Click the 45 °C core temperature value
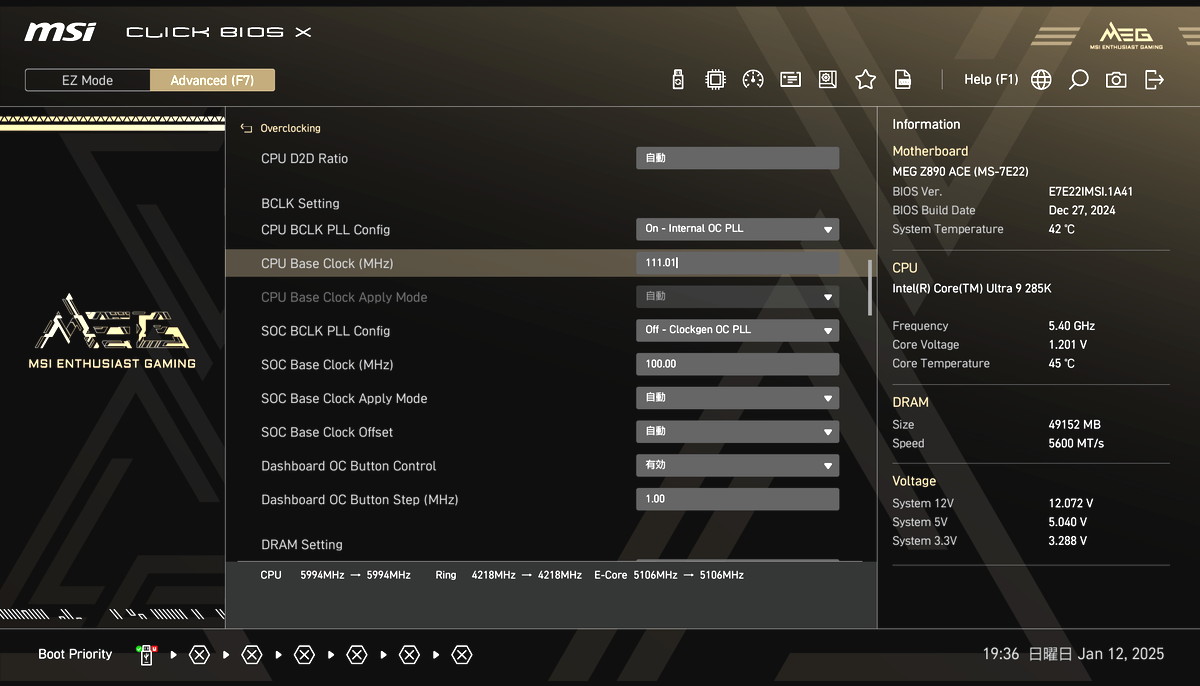The height and width of the screenshot is (686, 1200). click(x=1062, y=364)
